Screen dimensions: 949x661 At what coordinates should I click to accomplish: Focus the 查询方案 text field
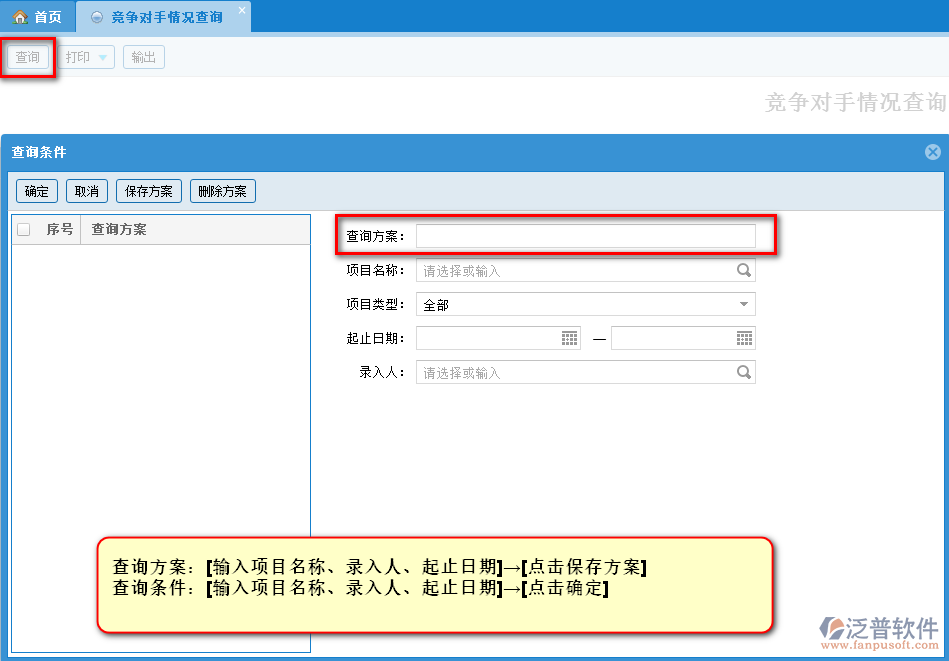click(586, 236)
